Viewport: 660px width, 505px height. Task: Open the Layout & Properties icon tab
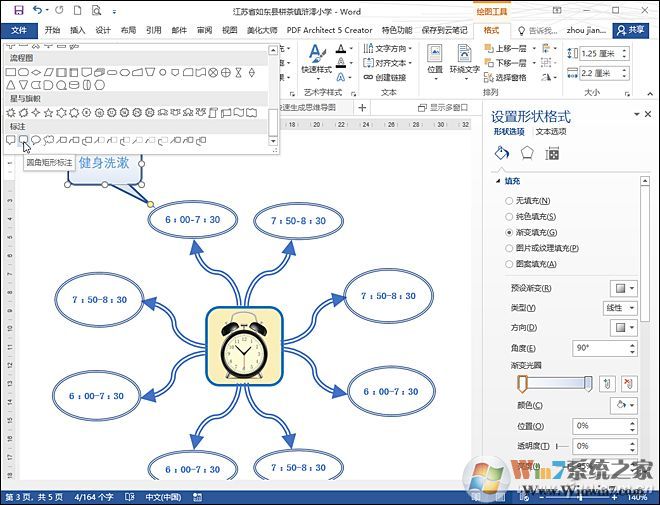552,153
